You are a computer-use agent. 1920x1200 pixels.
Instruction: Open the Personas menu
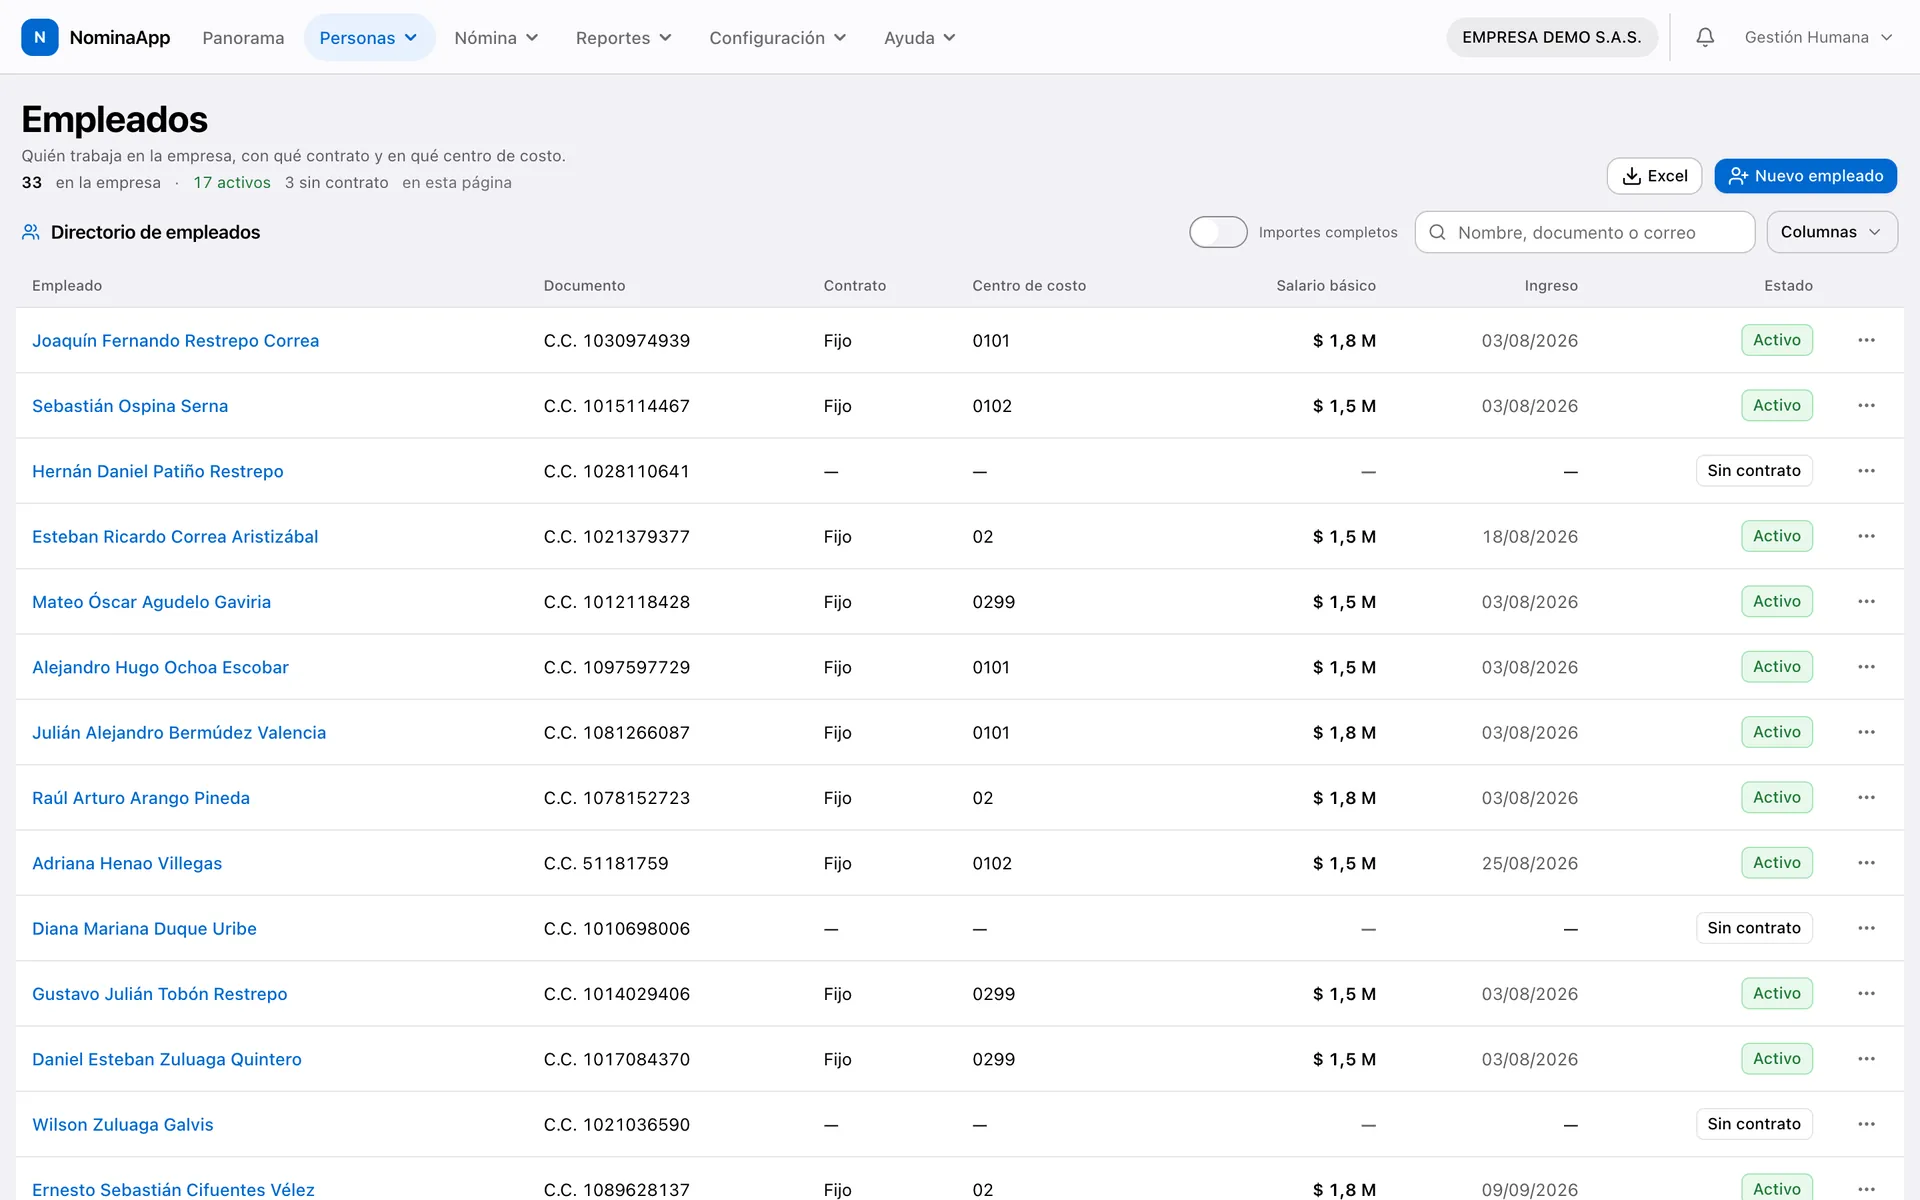click(x=369, y=37)
